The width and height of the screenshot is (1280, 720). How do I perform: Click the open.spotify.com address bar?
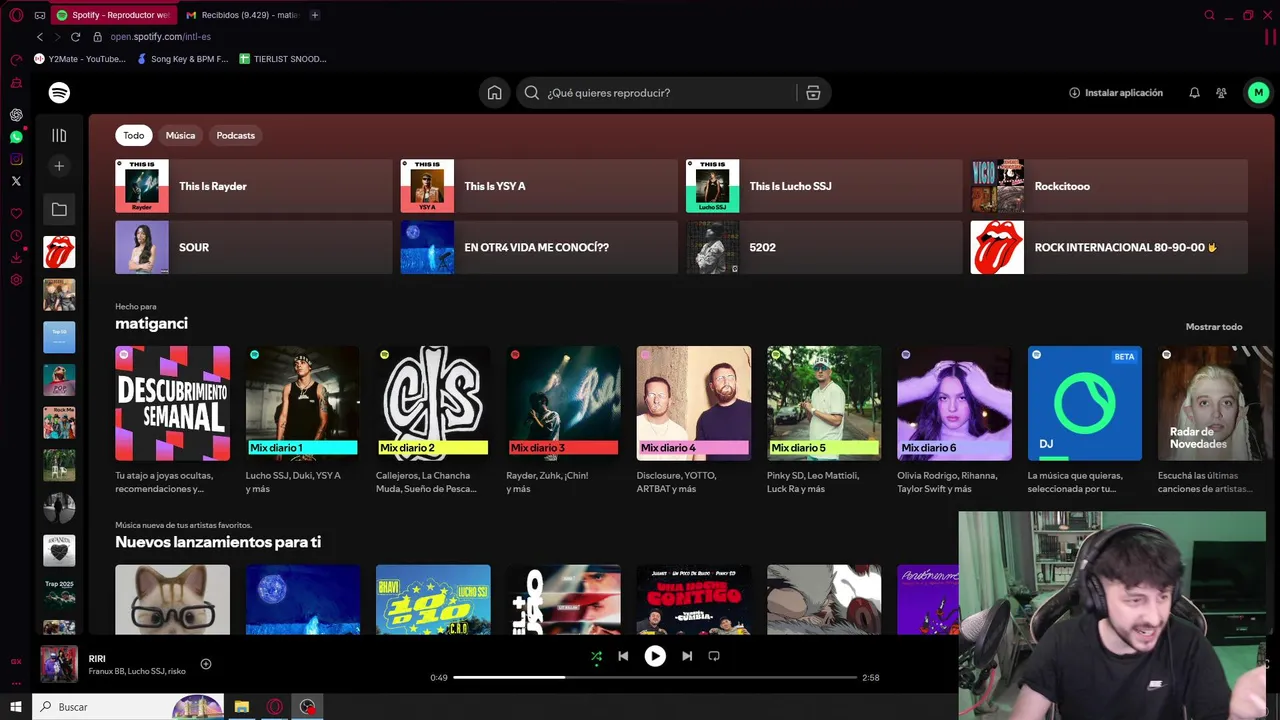coord(160,37)
